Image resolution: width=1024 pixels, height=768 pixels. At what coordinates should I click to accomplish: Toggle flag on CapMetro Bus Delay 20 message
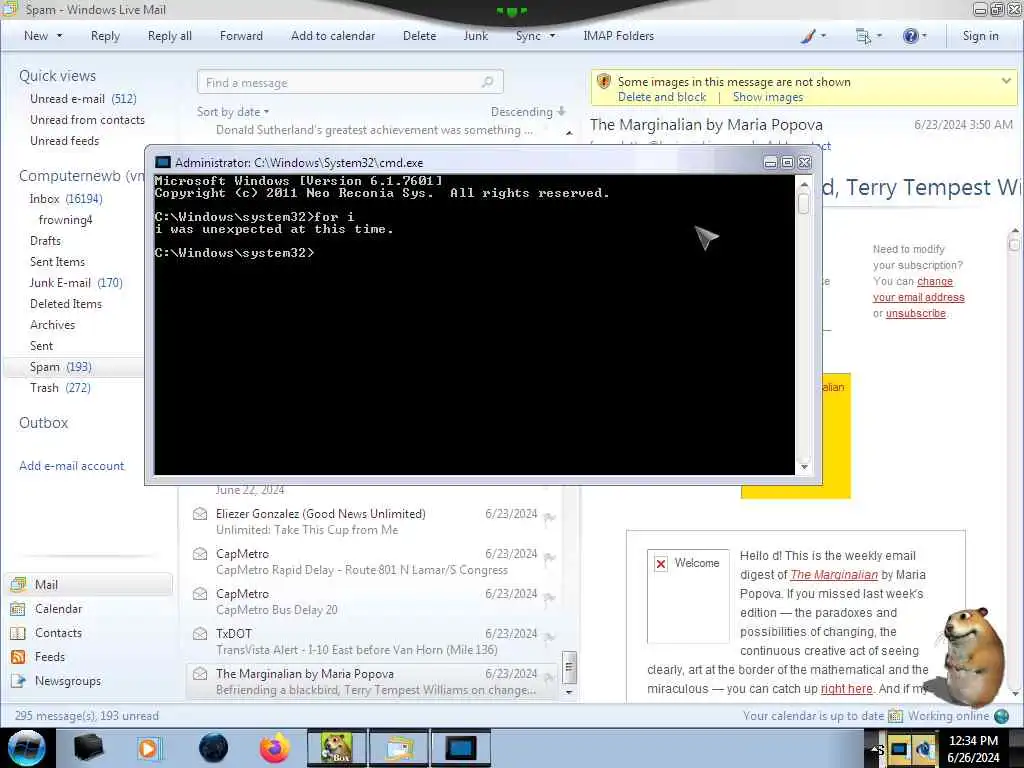(550, 598)
